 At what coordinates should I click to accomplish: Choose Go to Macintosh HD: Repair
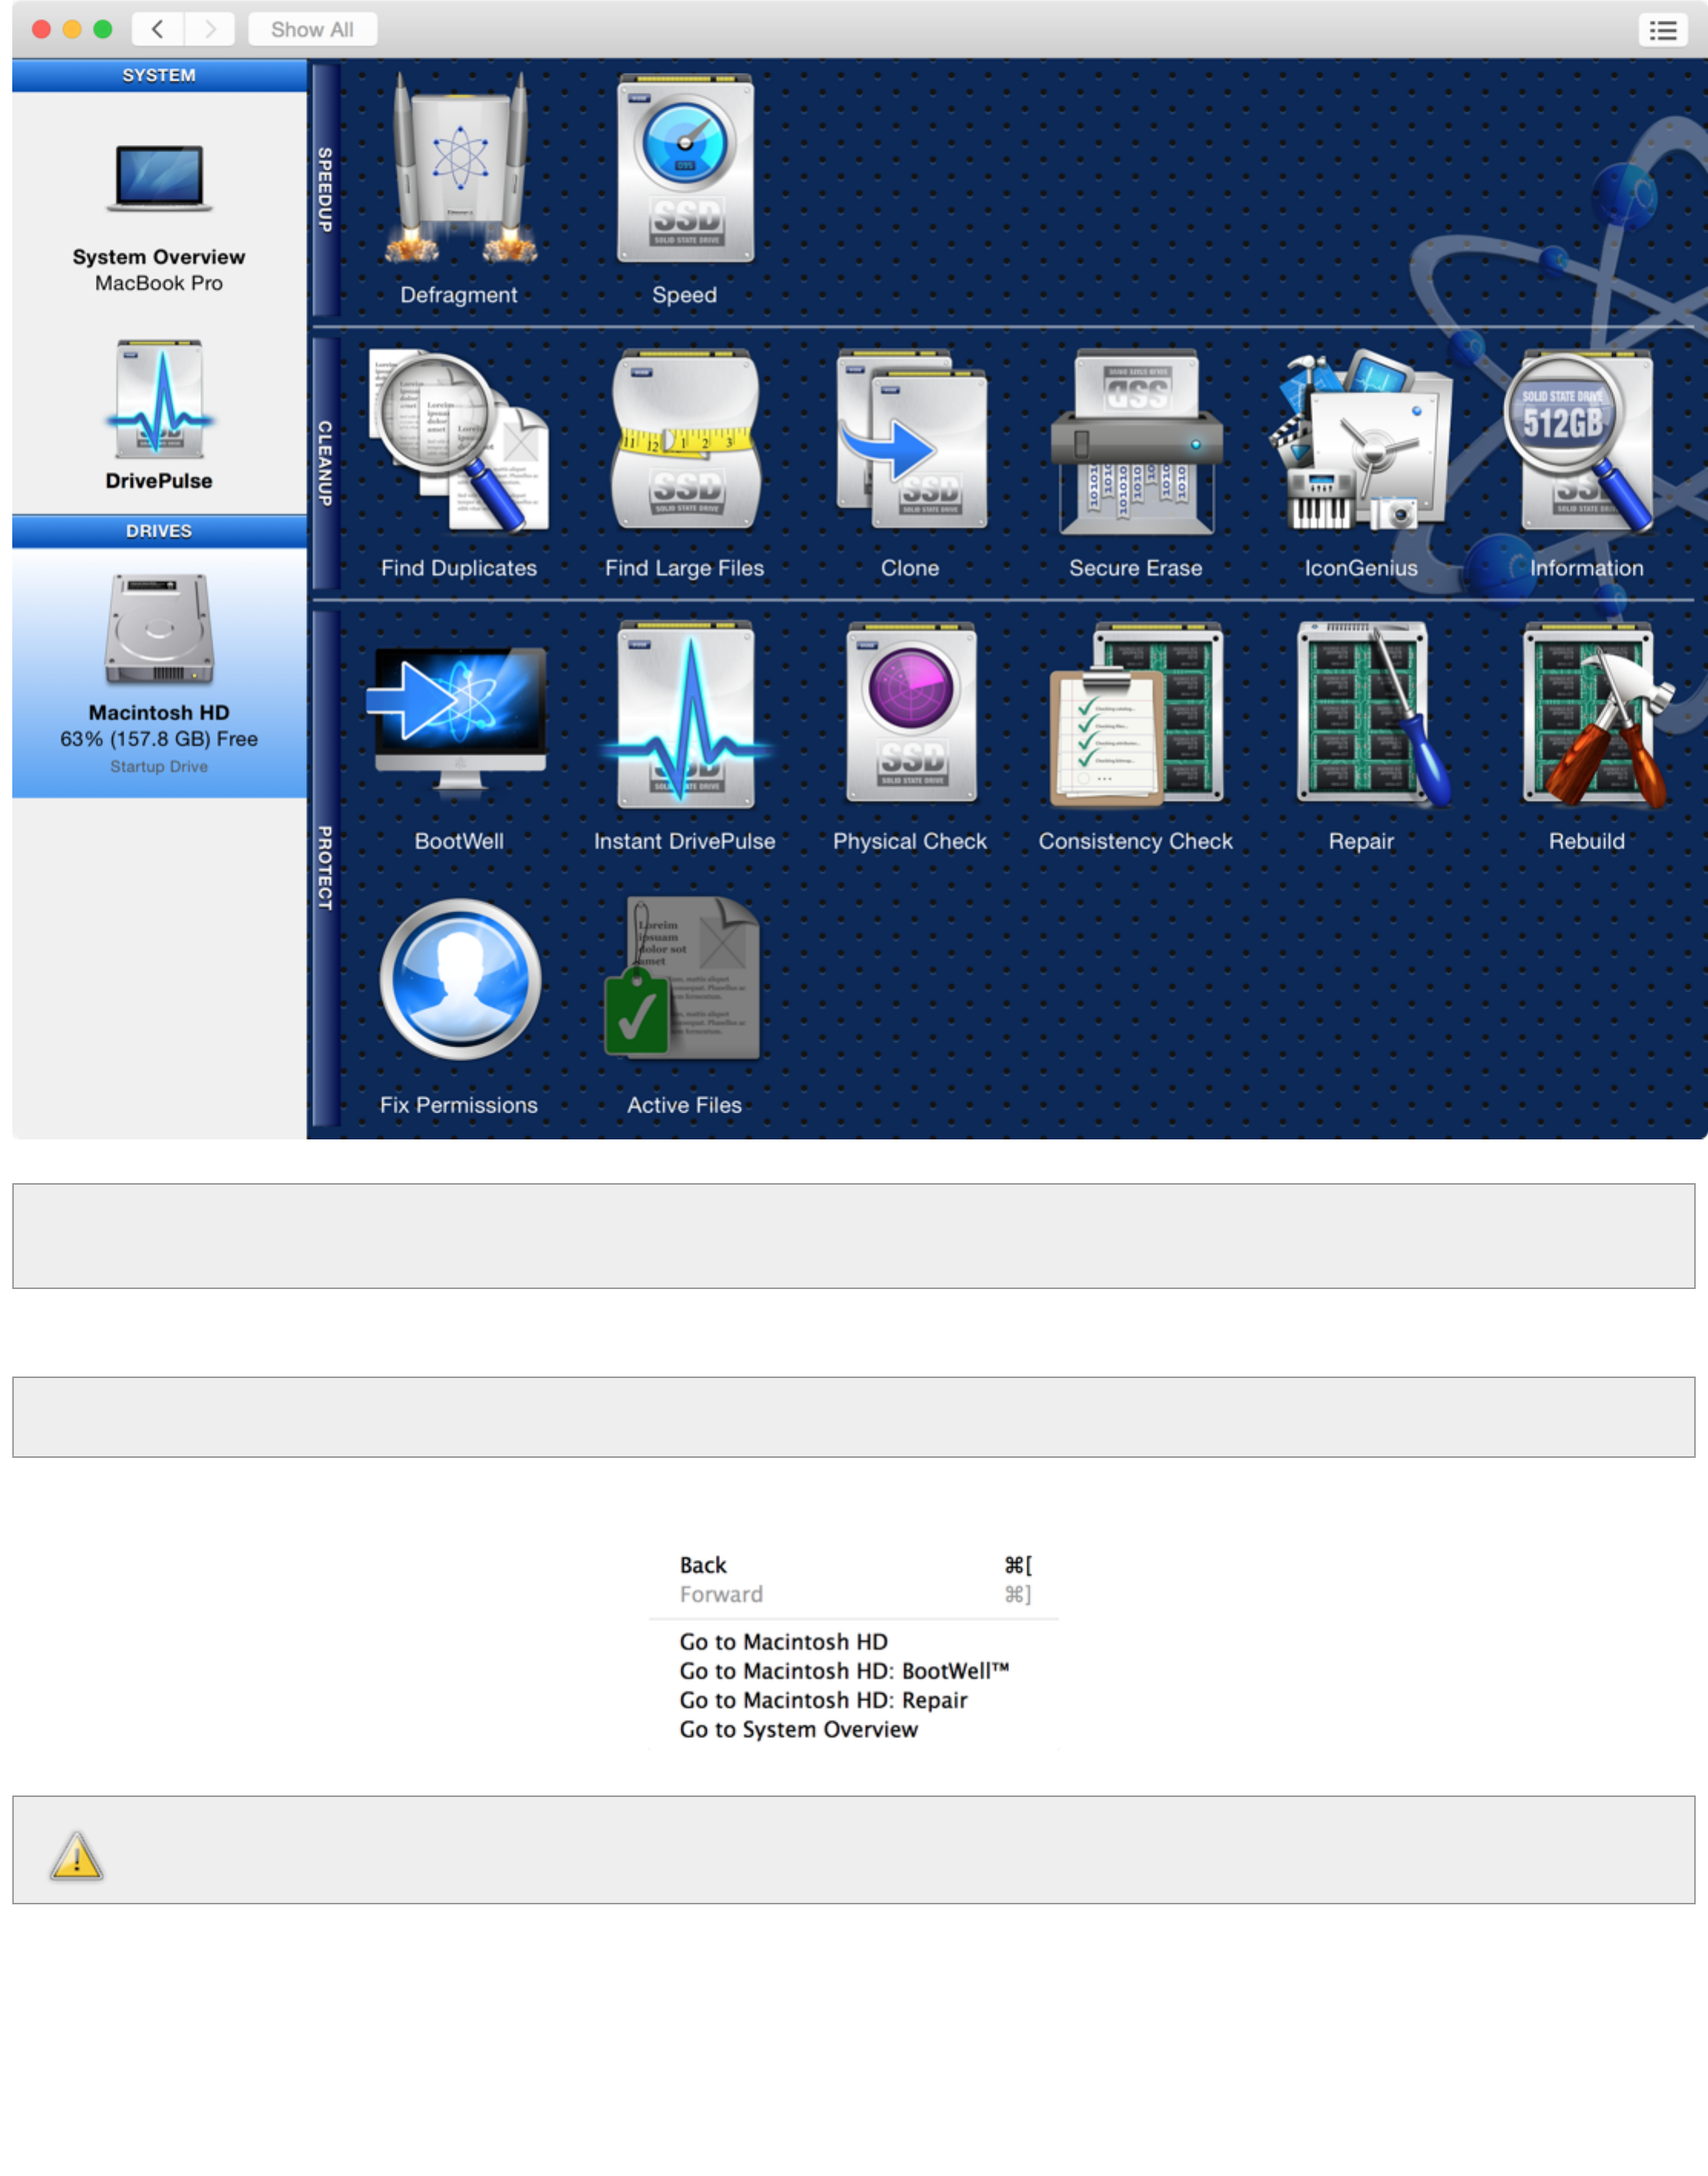pos(823,1700)
